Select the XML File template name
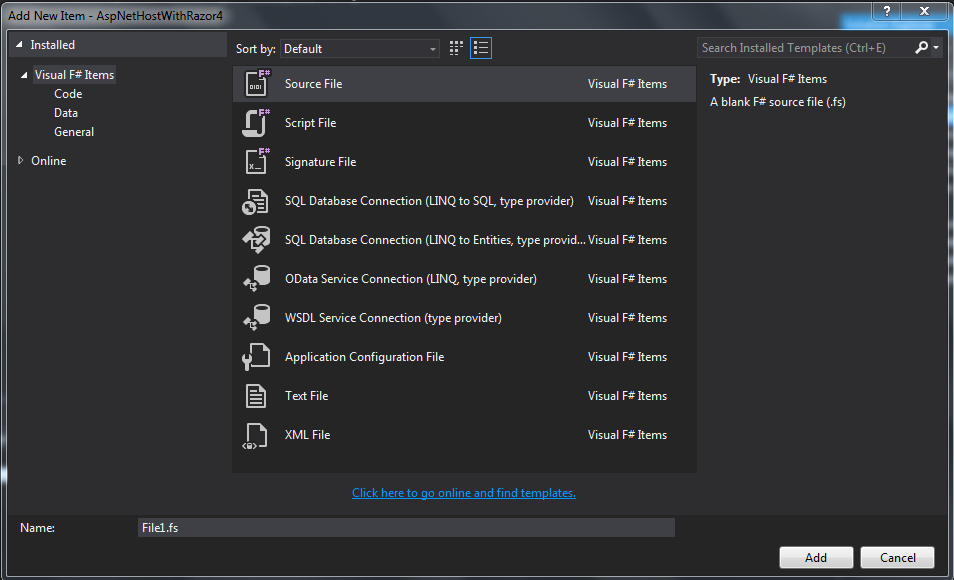954x580 pixels. click(x=307, y=435)
